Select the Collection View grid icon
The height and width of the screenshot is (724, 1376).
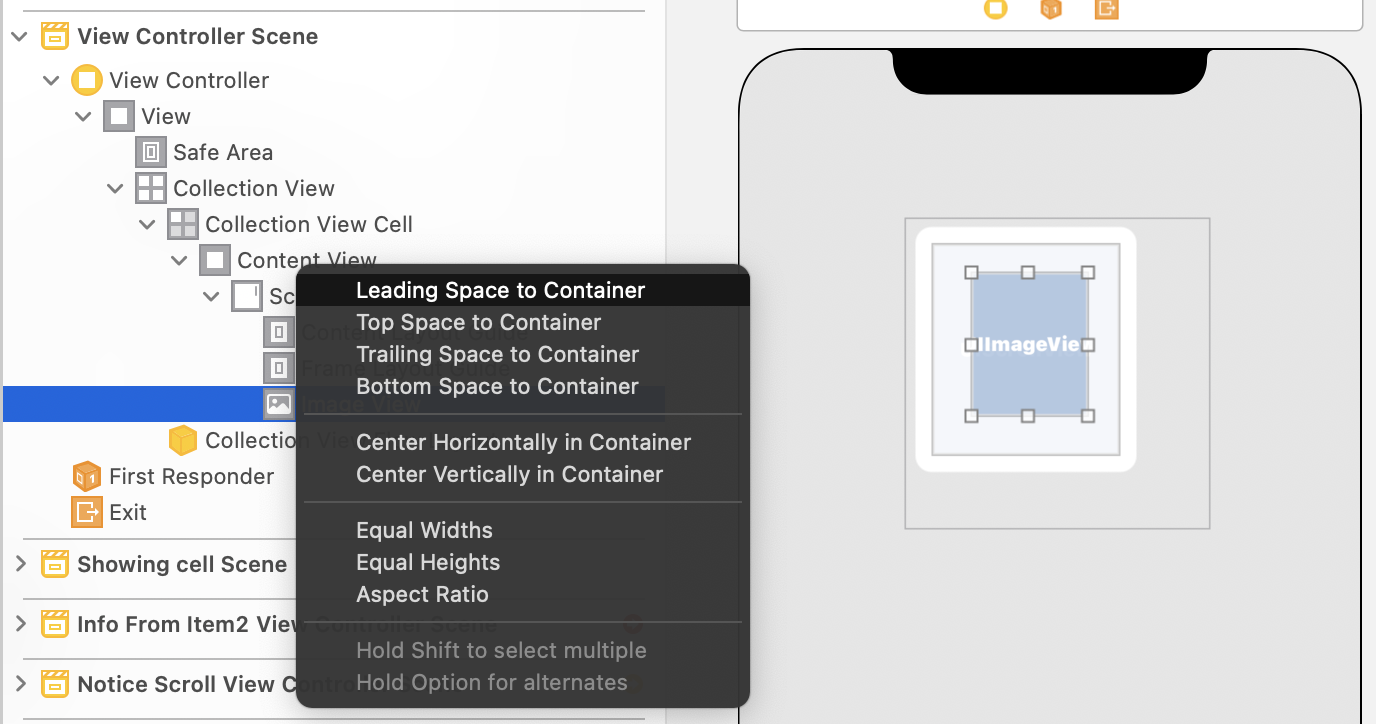[x=151, y=188]
